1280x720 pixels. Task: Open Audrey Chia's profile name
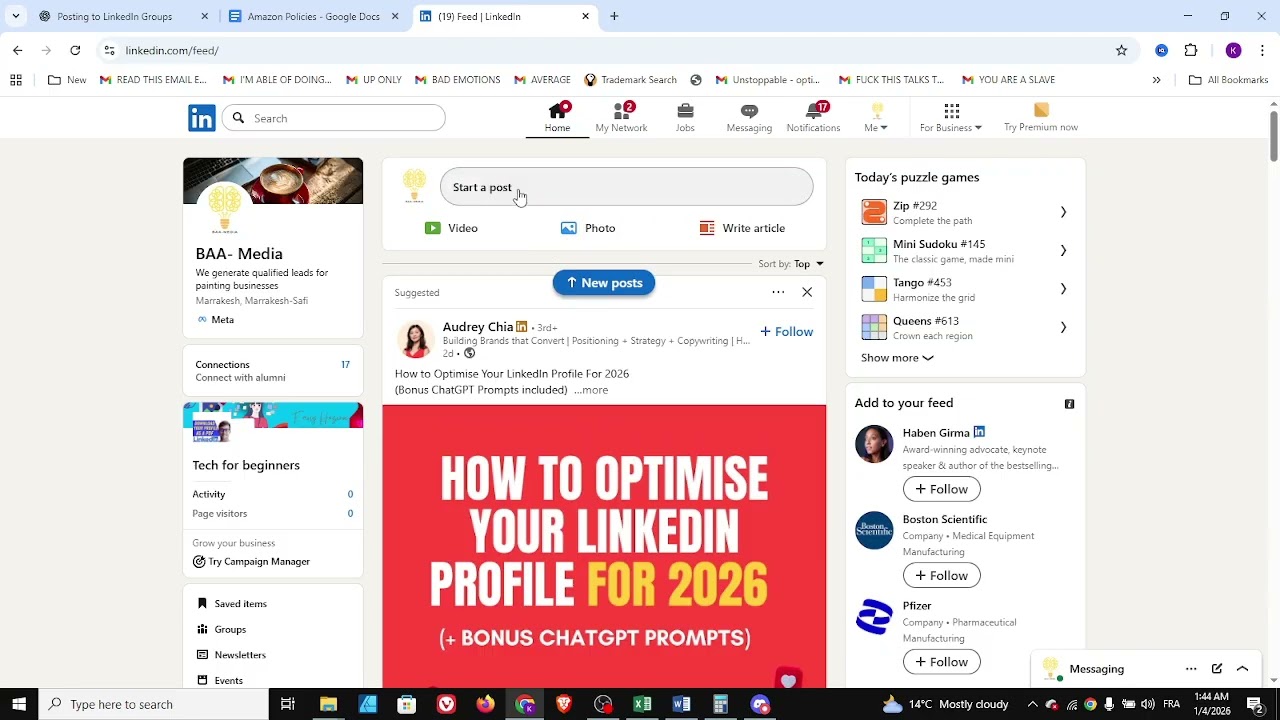pyautogui.click(x=478, y=327)
